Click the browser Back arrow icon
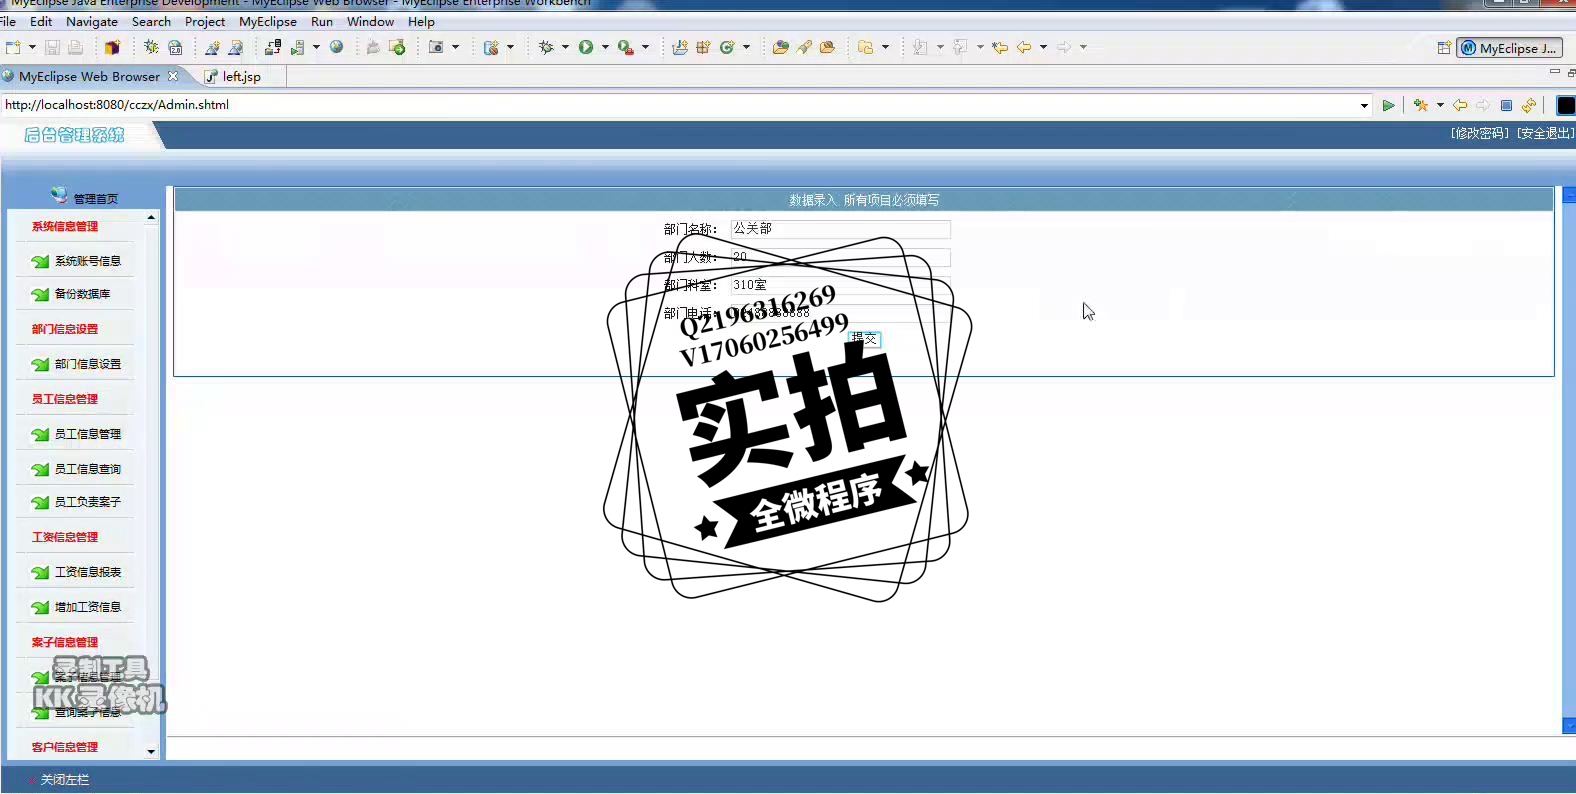This screenshot has height=794, width=1576. coord(1460,105)
